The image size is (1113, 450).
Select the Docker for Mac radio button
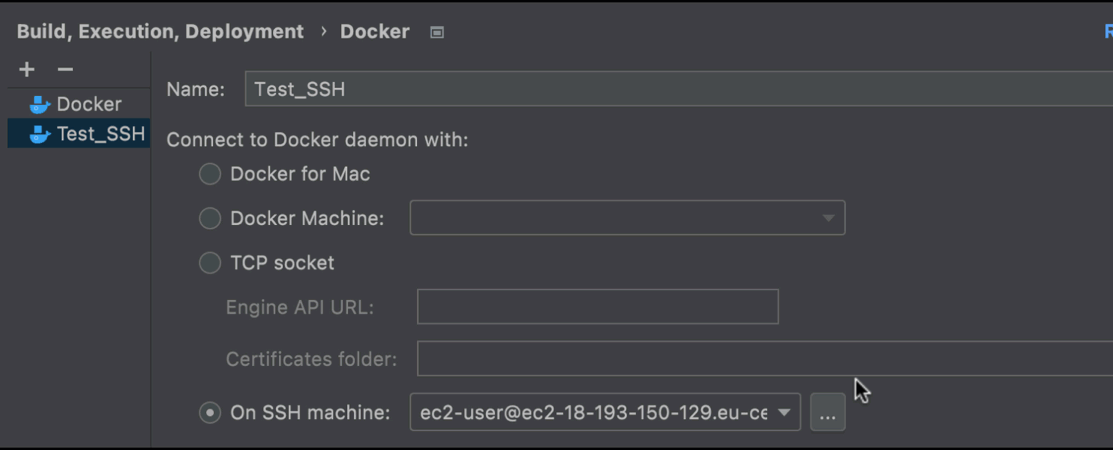pyautogui.click(x=210, y=174)
